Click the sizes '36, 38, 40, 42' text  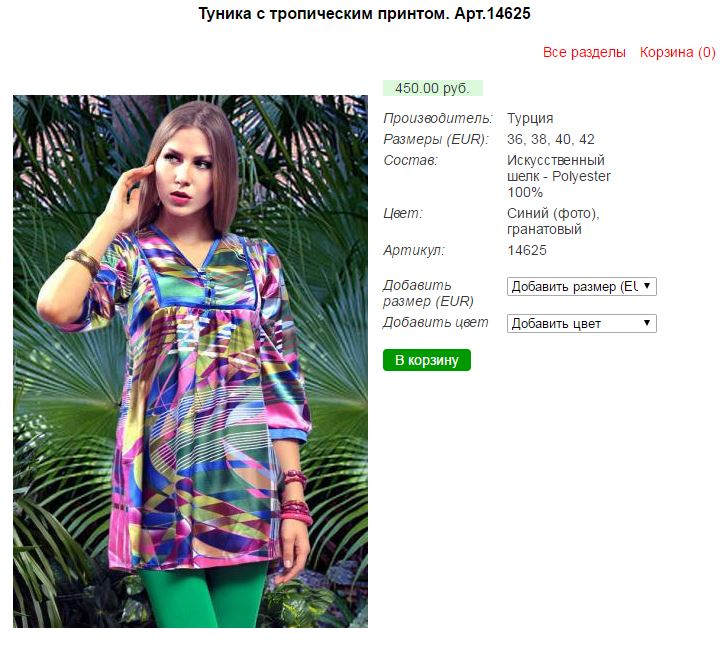click(551, 139)
